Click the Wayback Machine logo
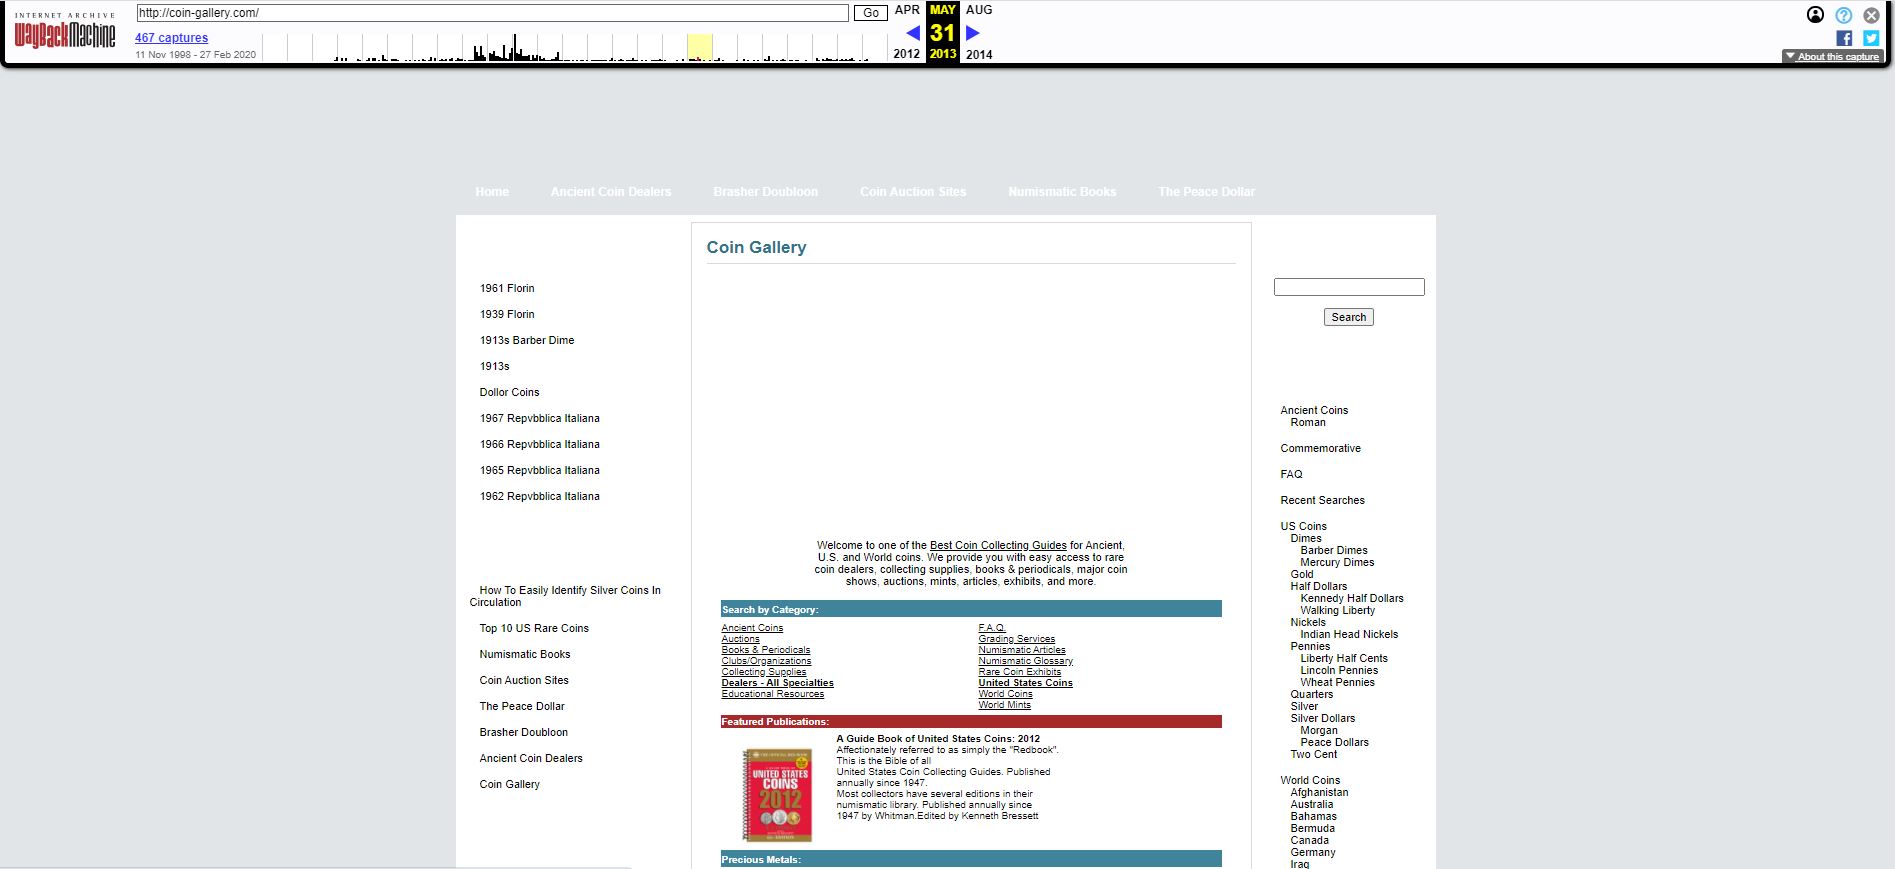This screenshot has width=1895, height=869. point(64,35)
